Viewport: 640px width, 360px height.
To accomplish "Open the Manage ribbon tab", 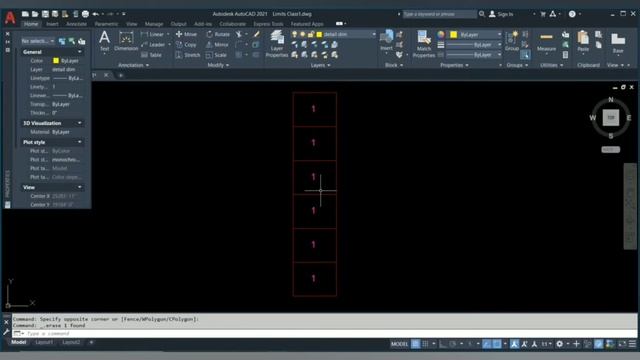I will pos(153,24).
